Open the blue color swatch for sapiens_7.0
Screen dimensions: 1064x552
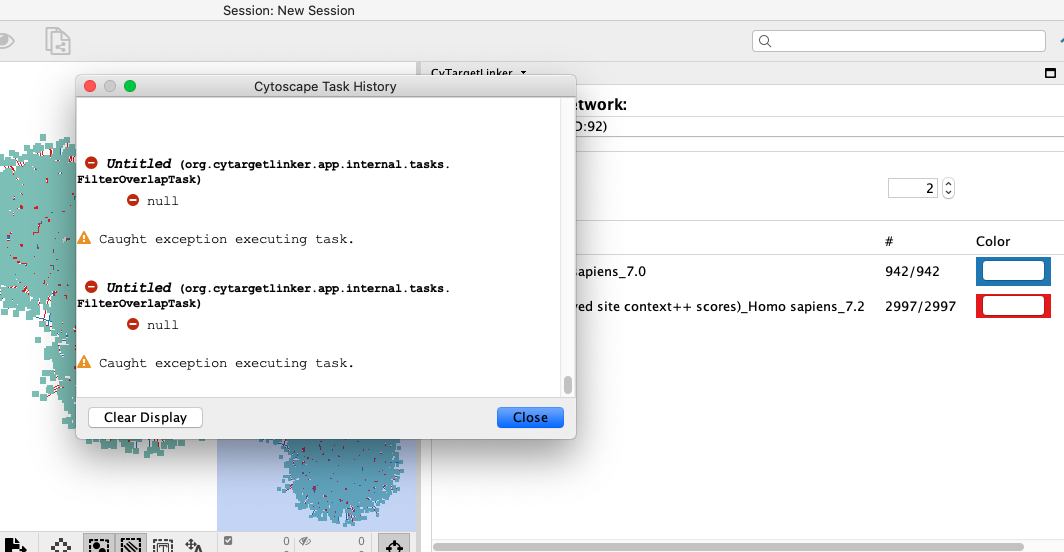click(x=1013, y=271)
